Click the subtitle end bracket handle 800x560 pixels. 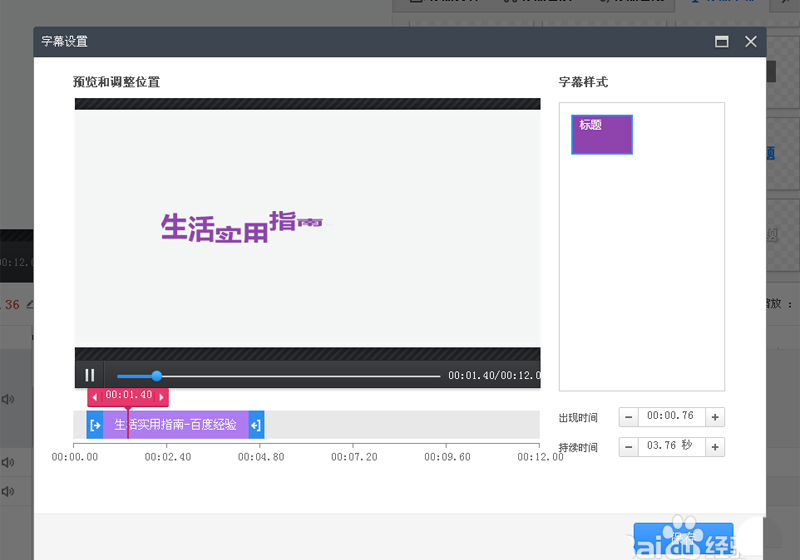pyautogui.click(x=256, y=424)
